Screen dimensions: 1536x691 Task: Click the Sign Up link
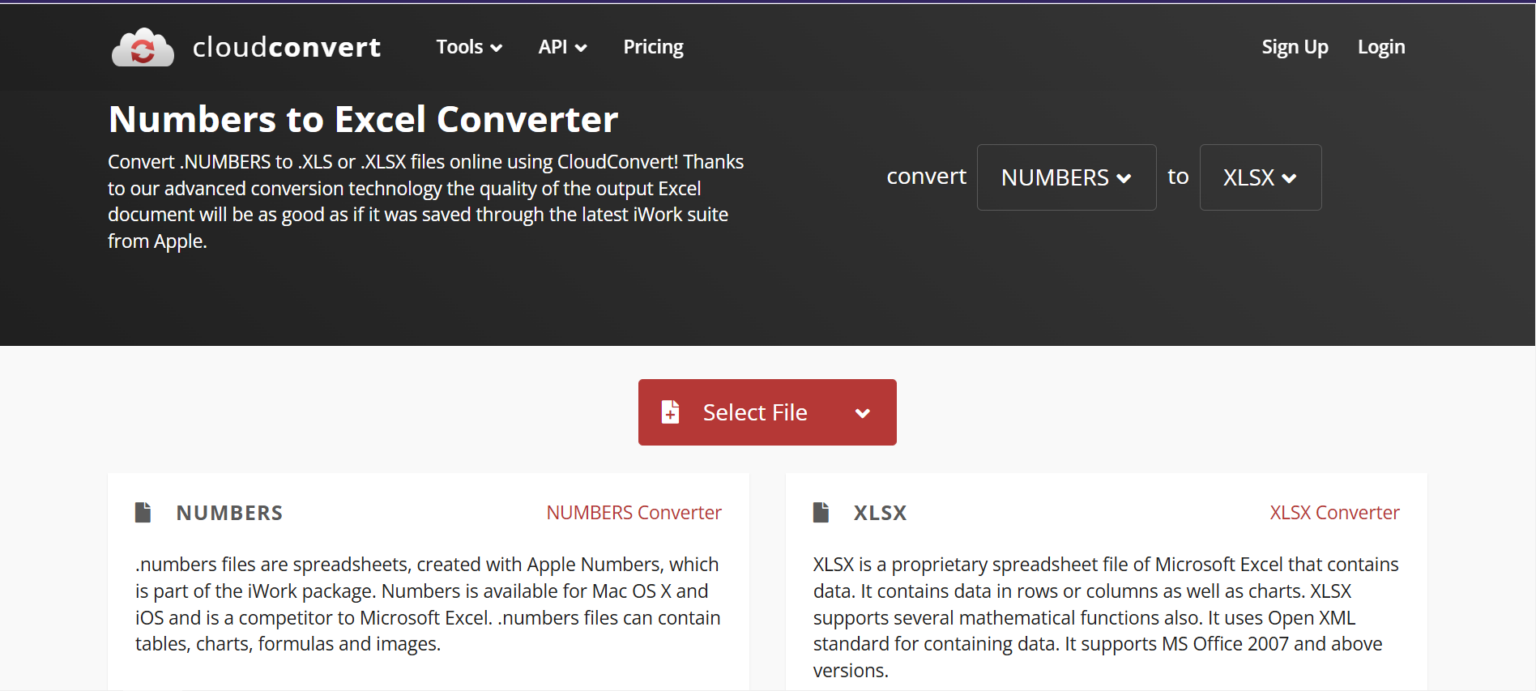point(1294,47)
